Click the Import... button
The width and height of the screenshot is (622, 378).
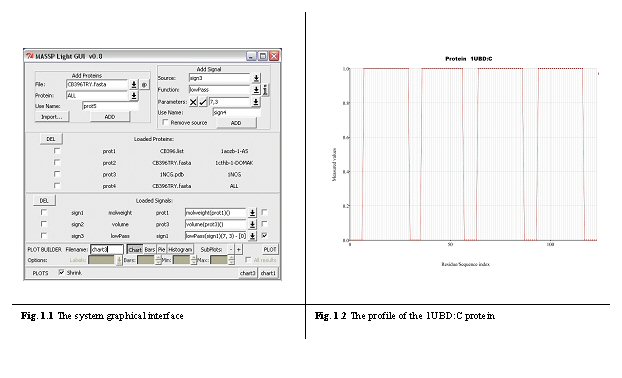(52, 117)
